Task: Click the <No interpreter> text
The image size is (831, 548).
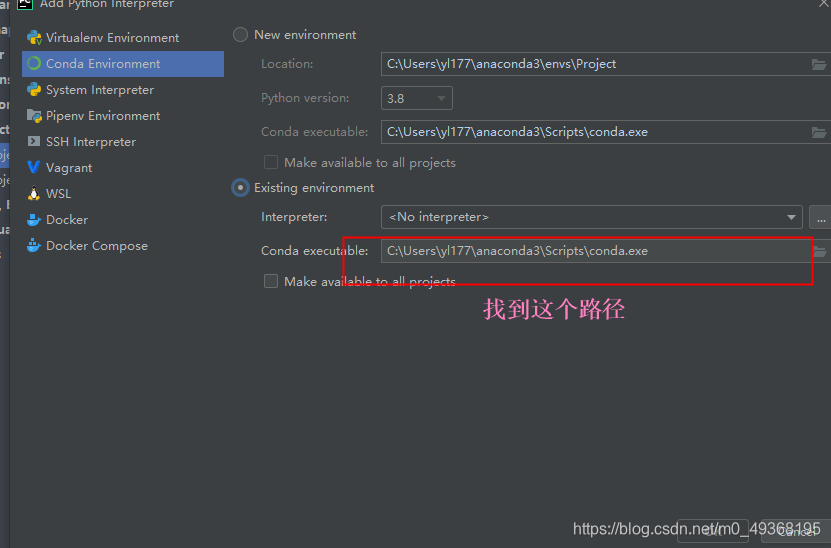Action: tap(439, 217)
